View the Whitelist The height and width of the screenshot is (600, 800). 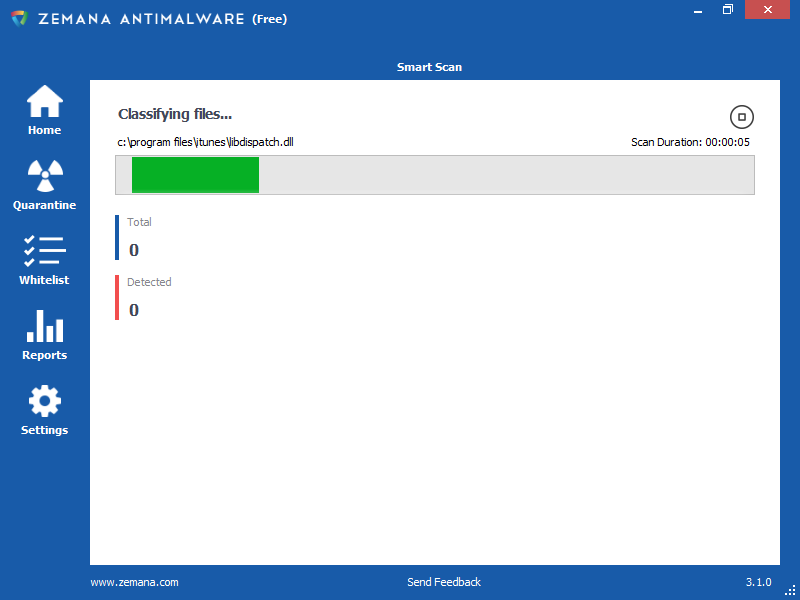tap(44, 260)
